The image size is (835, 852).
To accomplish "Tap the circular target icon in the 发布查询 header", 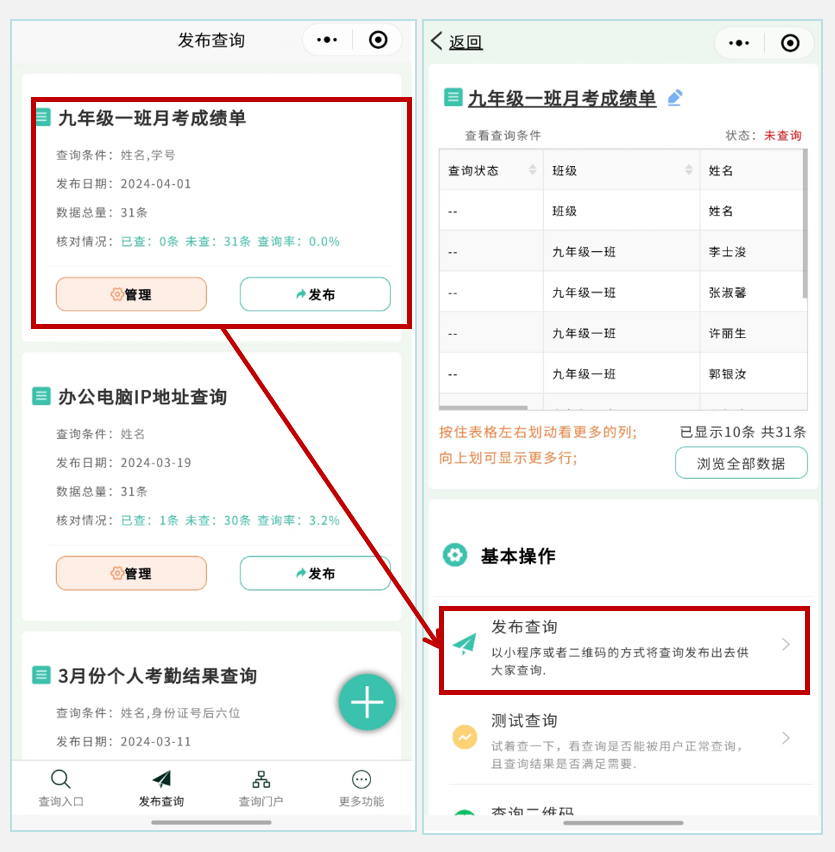I will pos(378,40).
